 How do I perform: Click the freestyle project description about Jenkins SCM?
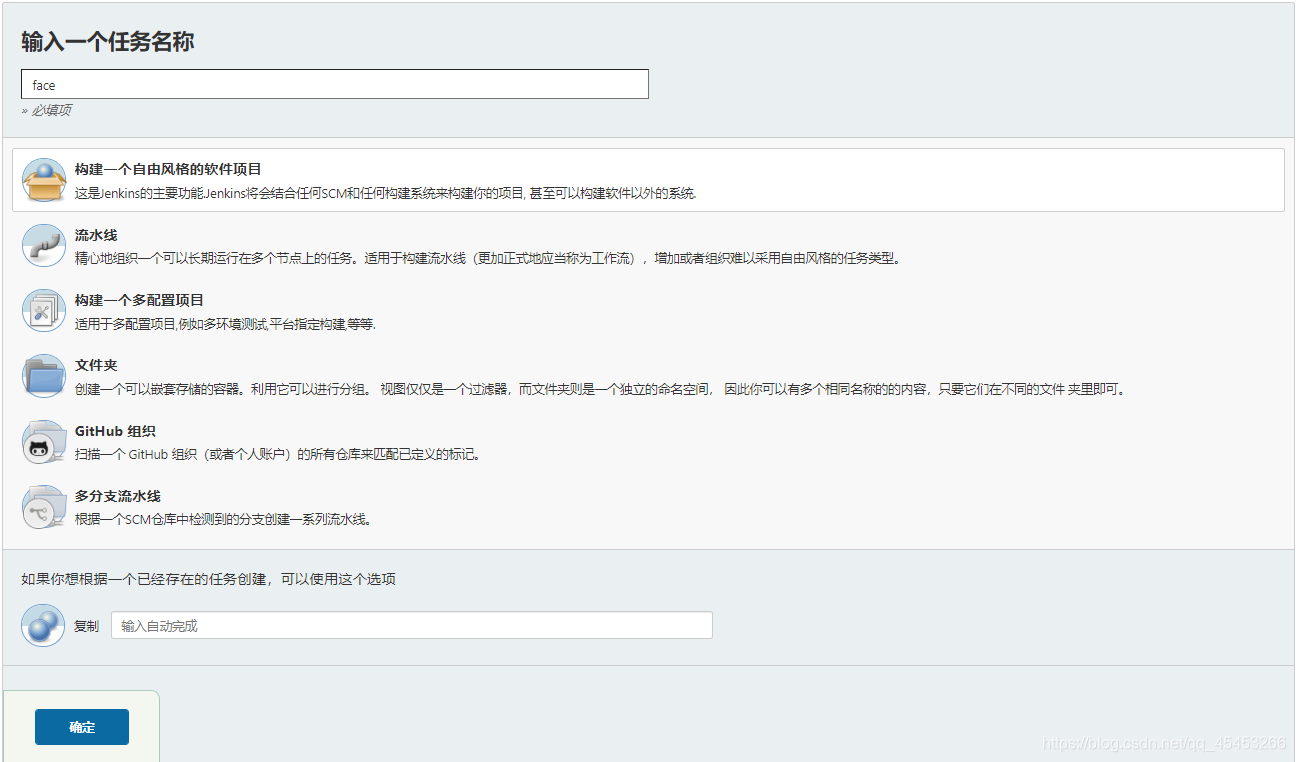[385, 193]
